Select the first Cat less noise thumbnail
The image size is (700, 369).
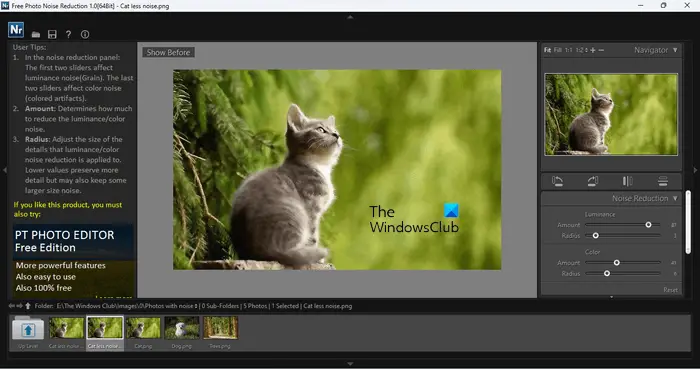tap(66, 332)
